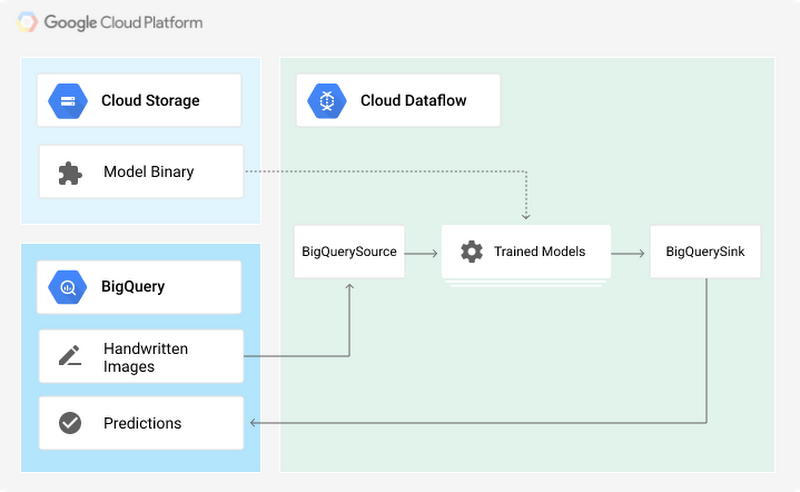800x492 pixels.
Task: Click the Cloud Dataflow hexagon icon
Action: (x=327, y=101)
